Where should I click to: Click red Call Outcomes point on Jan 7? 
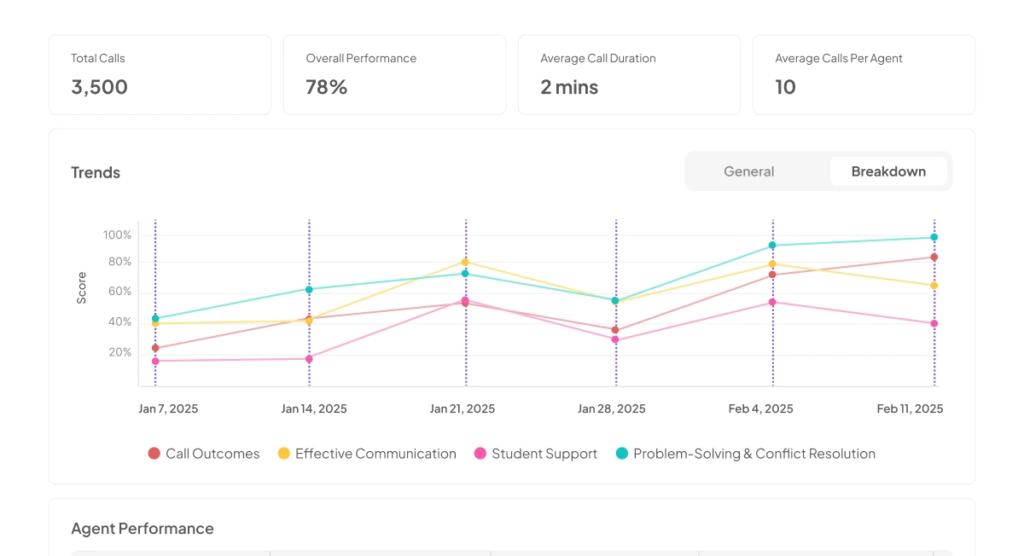155,348
